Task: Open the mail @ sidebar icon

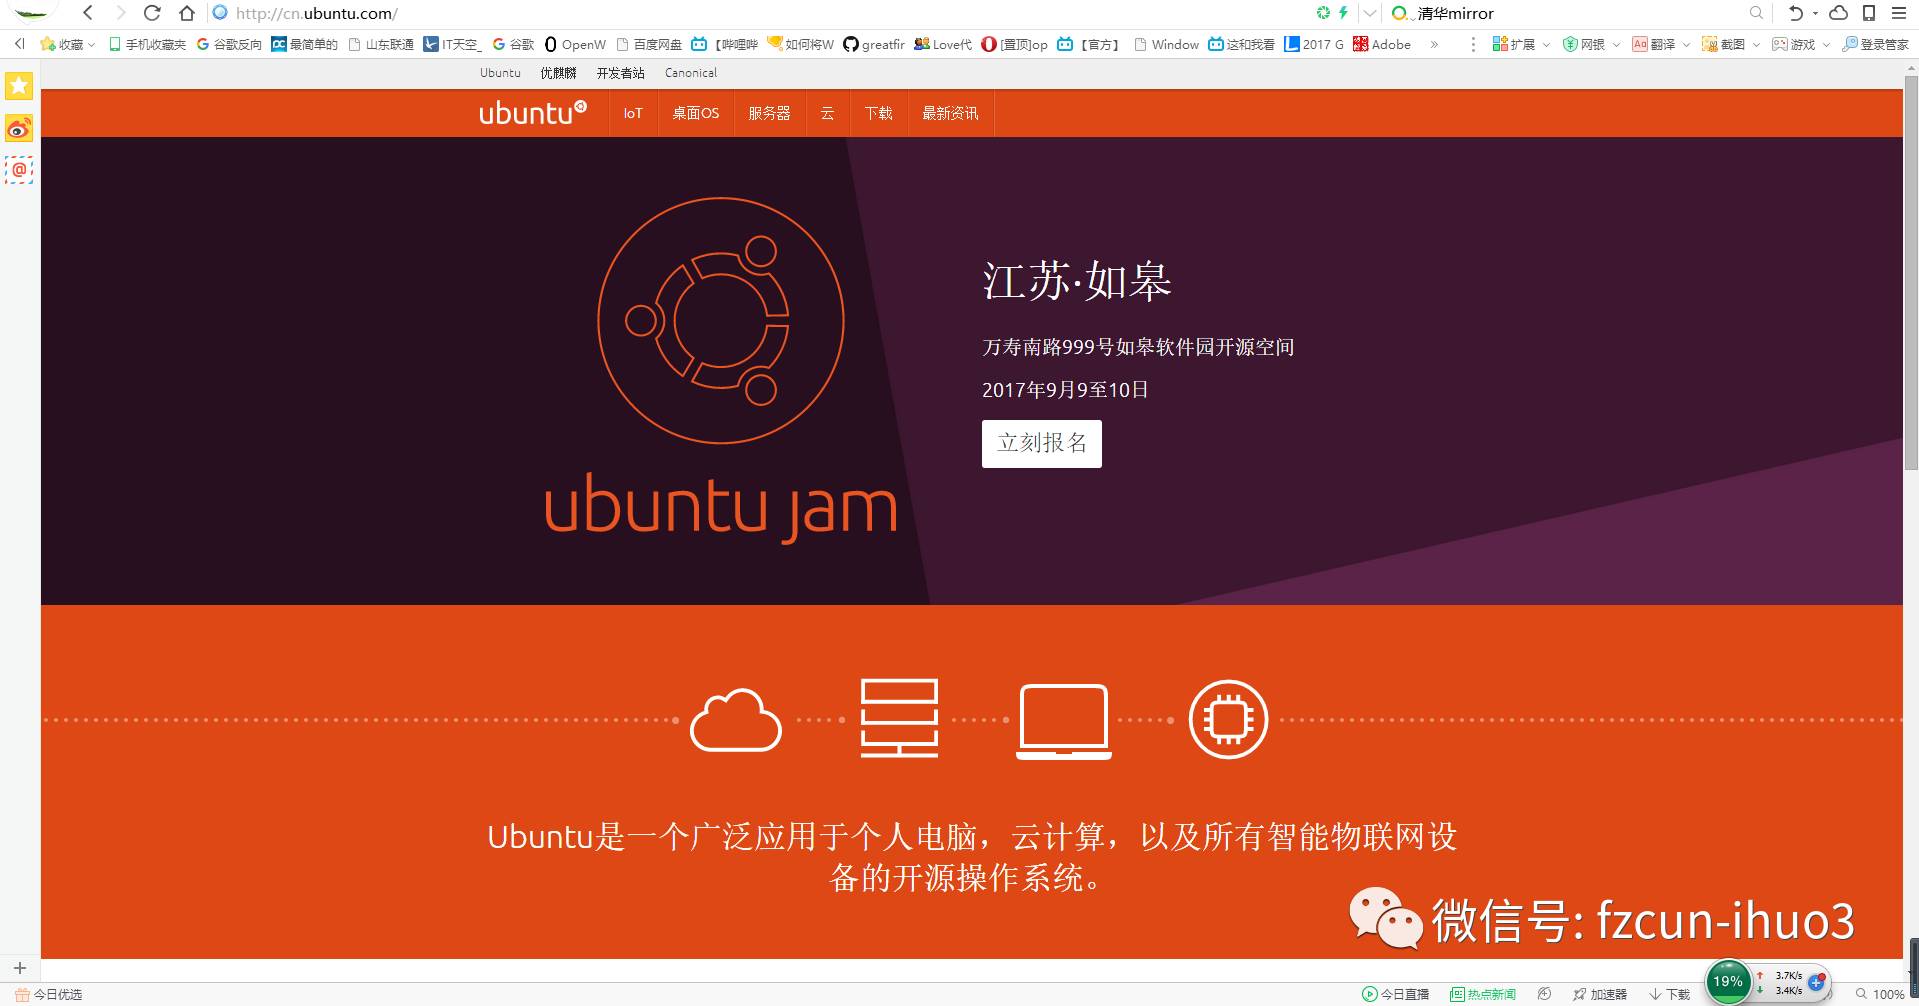Action: [19, 170]
